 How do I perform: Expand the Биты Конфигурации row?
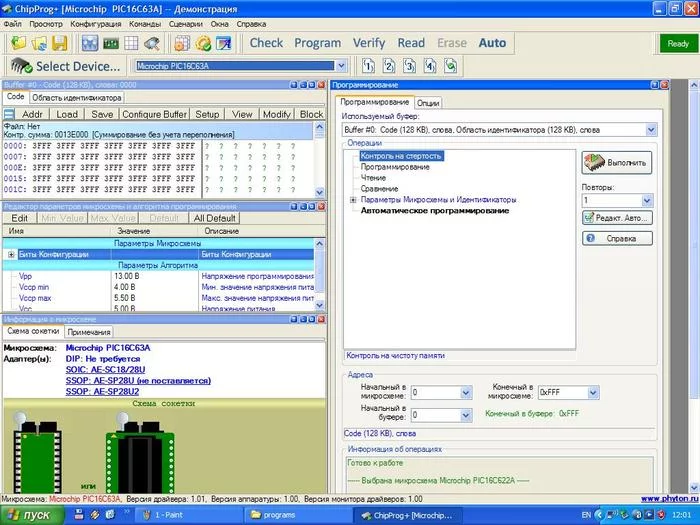click(x=11, y=254)
